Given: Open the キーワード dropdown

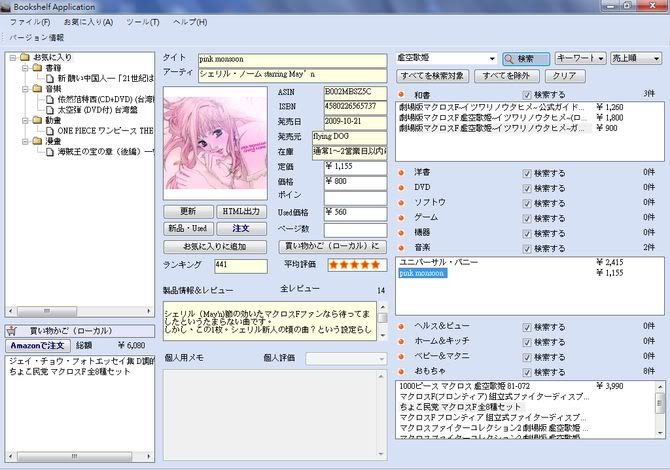Looking at the screenshot, I should coord(580,58).
